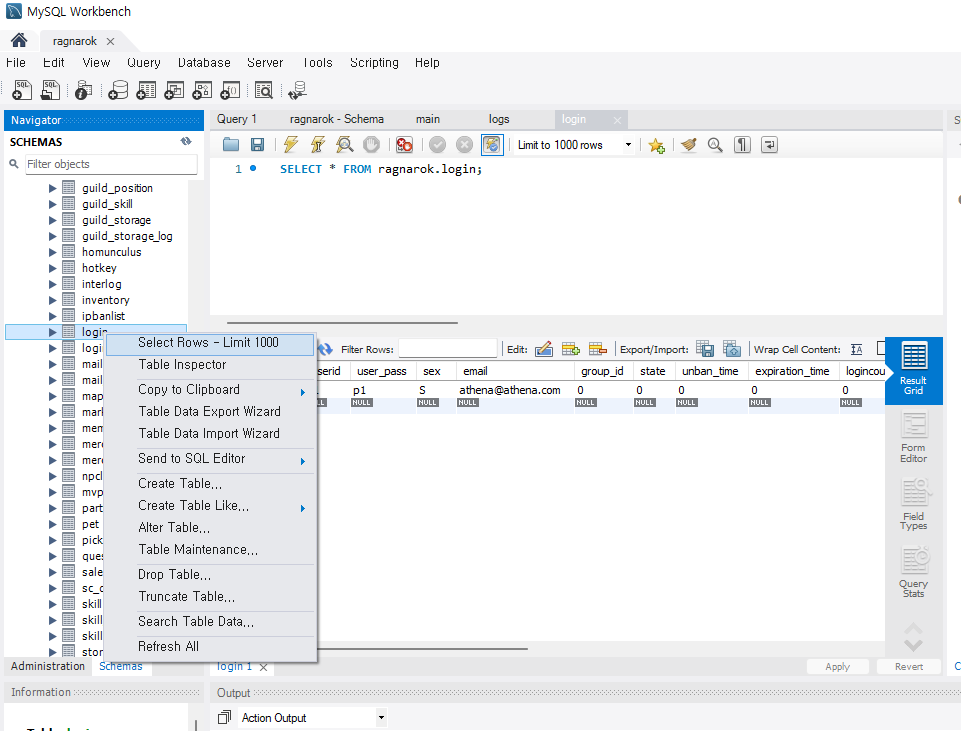
Task: Rollback the transaction X icon
Action: 465,145
